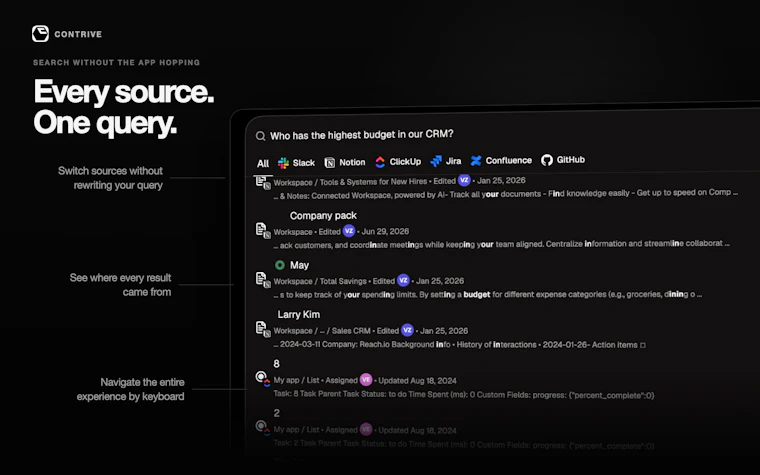Click VE avatar in task 8 row
Image resolution: width=760 pixels, height=475 pixels.
(x=366, y=380)
